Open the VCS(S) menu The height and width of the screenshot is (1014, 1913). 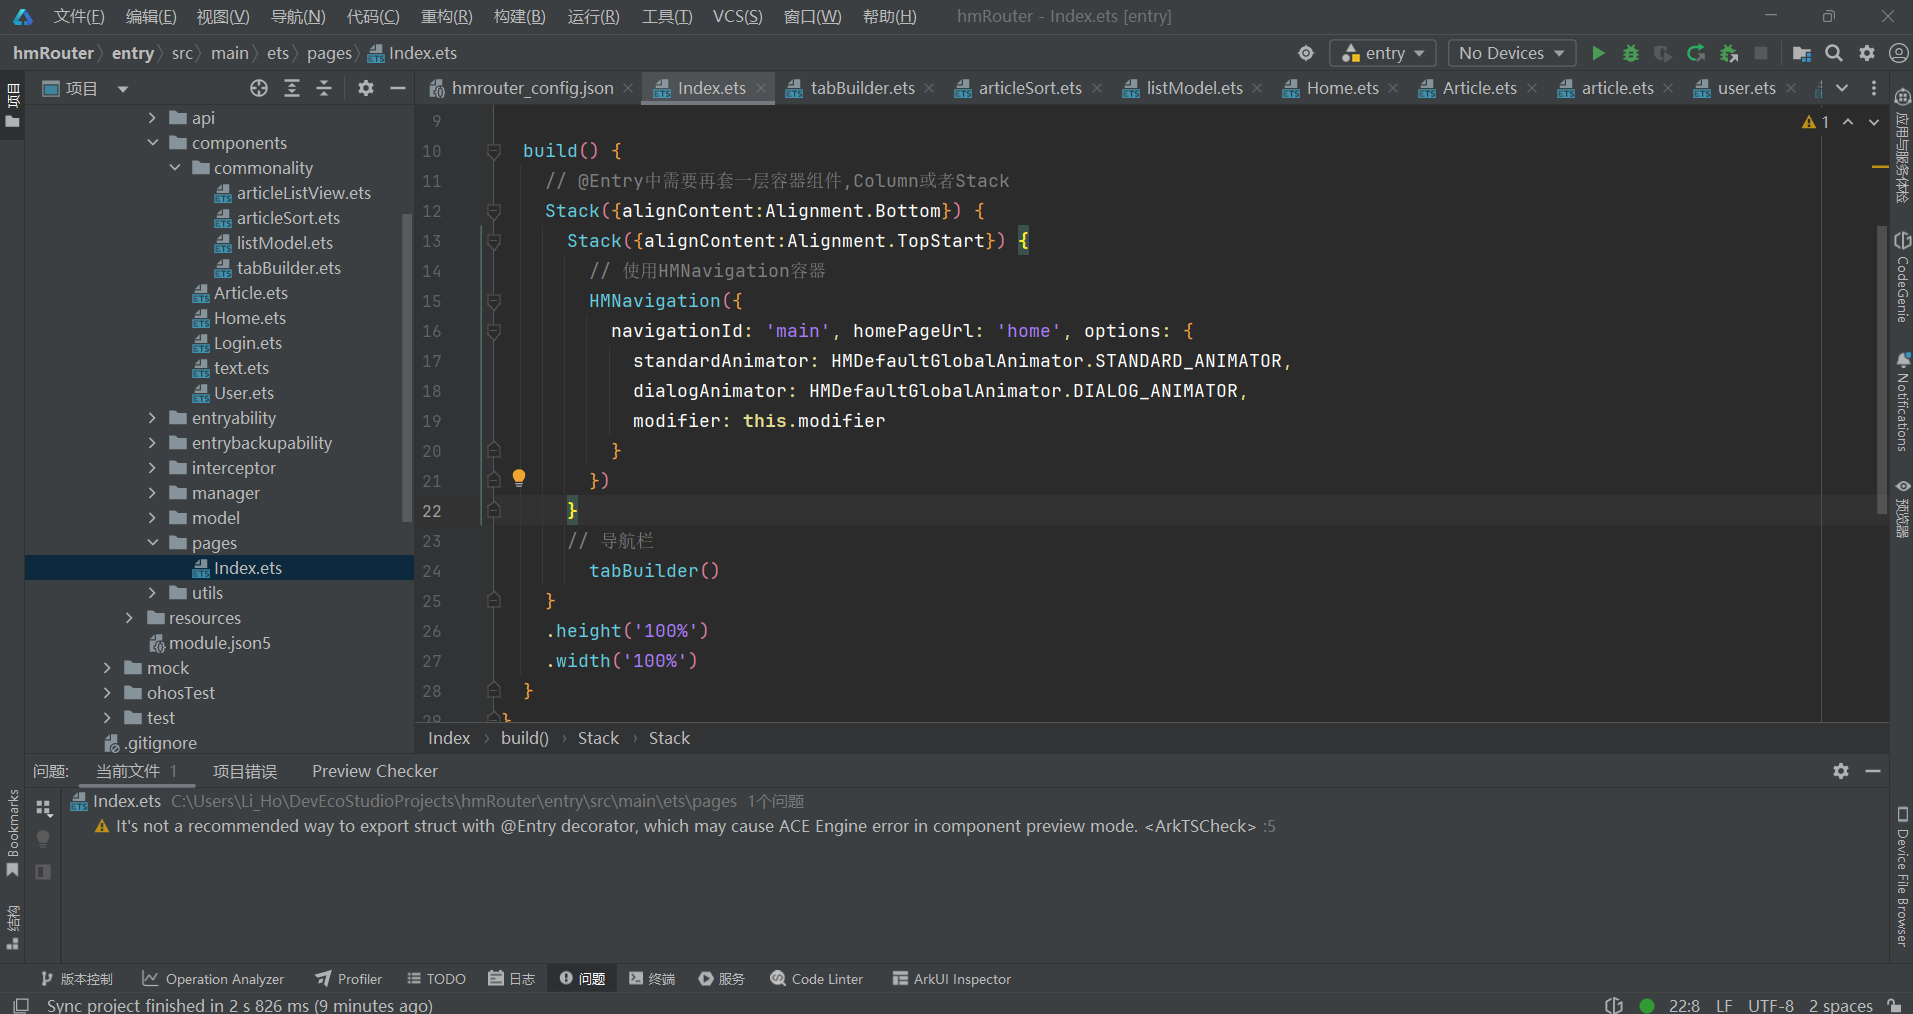pyautogui.click(x=737, y=16)
